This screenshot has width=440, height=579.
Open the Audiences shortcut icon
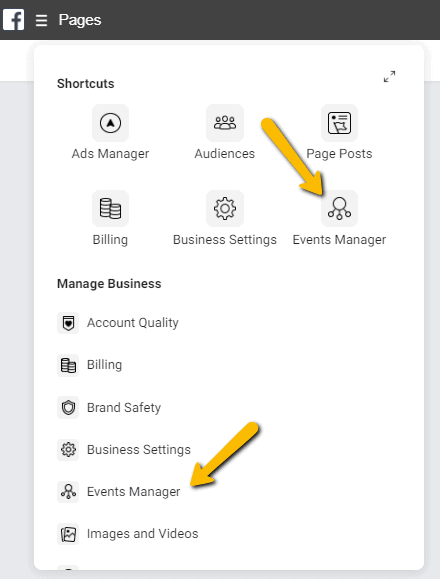pos(225,123)
